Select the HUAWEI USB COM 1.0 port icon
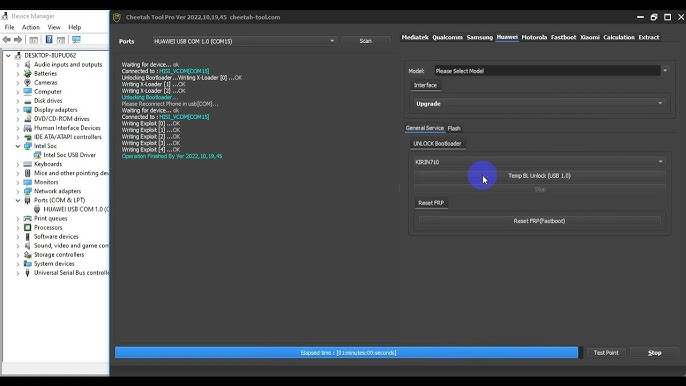Viewport: 686px width, 386px height. point(37,209)
